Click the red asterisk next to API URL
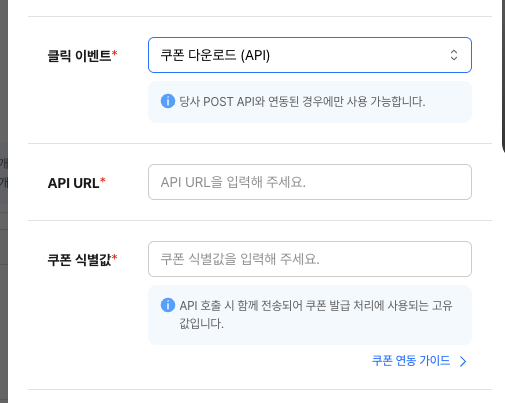The image size is (505, 403). [x=103, y=180]
